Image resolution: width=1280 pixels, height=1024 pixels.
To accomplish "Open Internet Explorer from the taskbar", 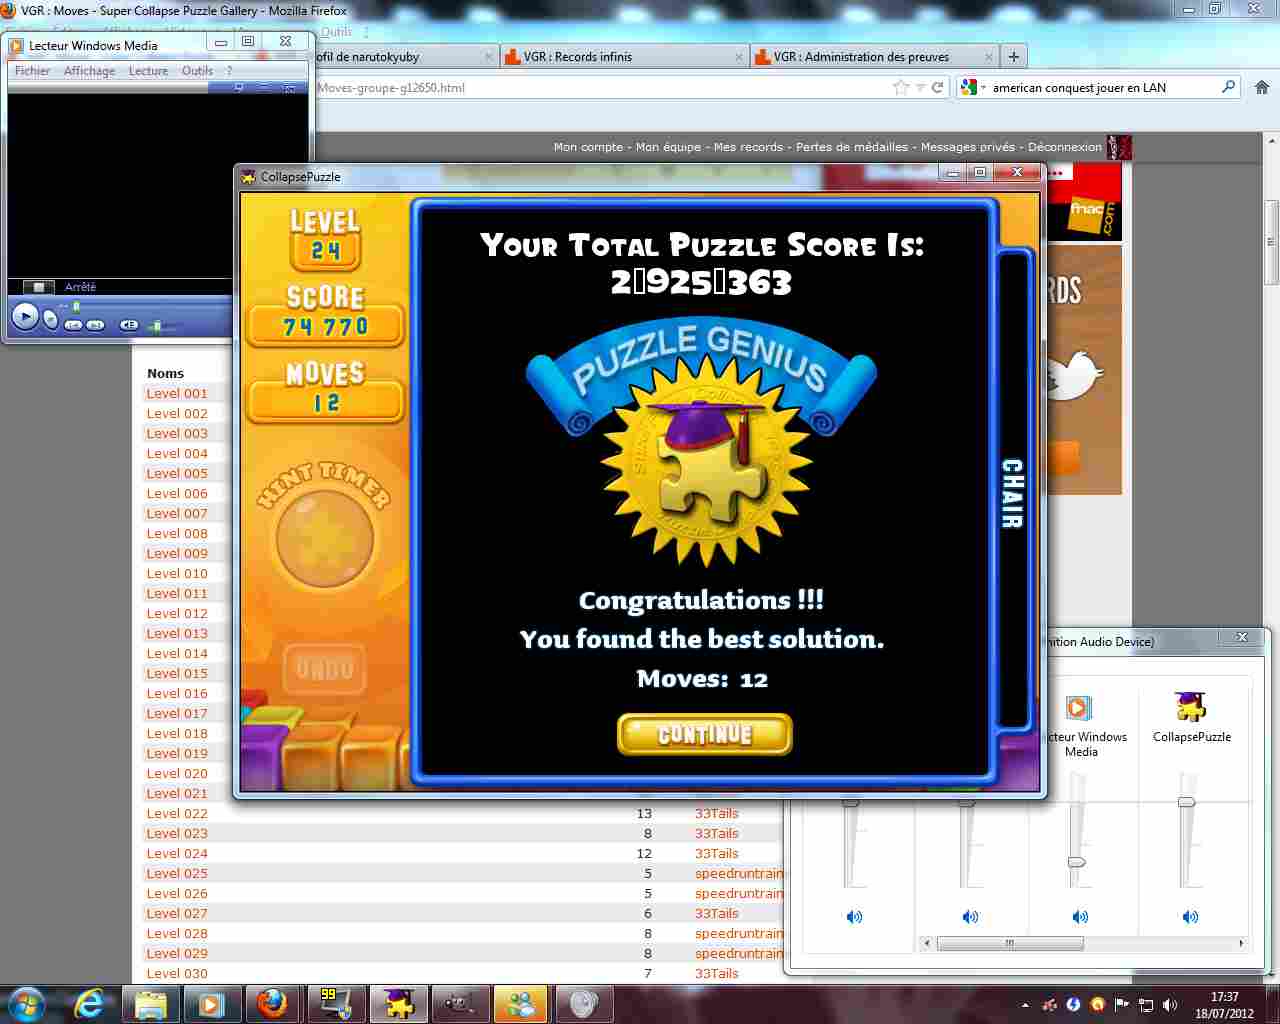I will 89,1003.
